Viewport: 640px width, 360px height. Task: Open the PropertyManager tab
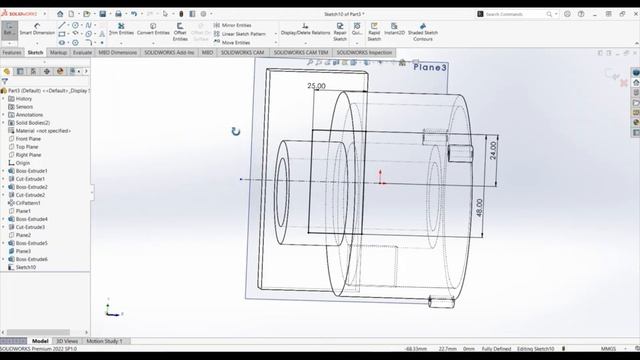20,71
